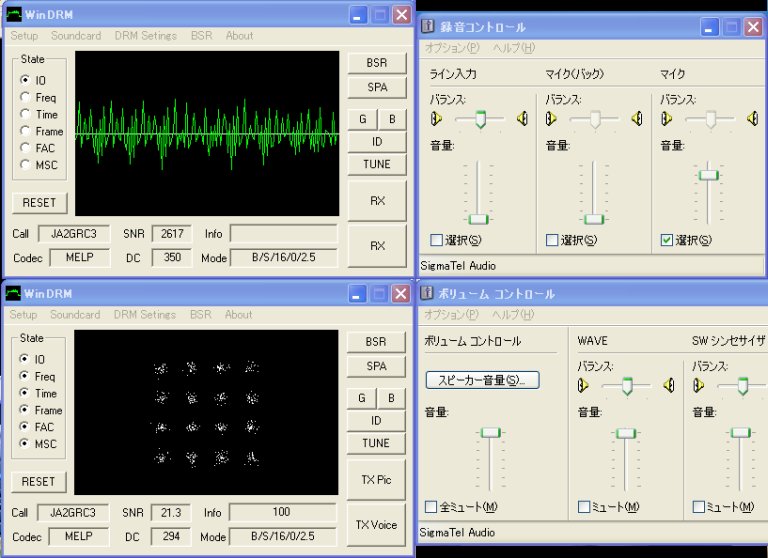Check 全ミュート in volume control

point(431,507)
